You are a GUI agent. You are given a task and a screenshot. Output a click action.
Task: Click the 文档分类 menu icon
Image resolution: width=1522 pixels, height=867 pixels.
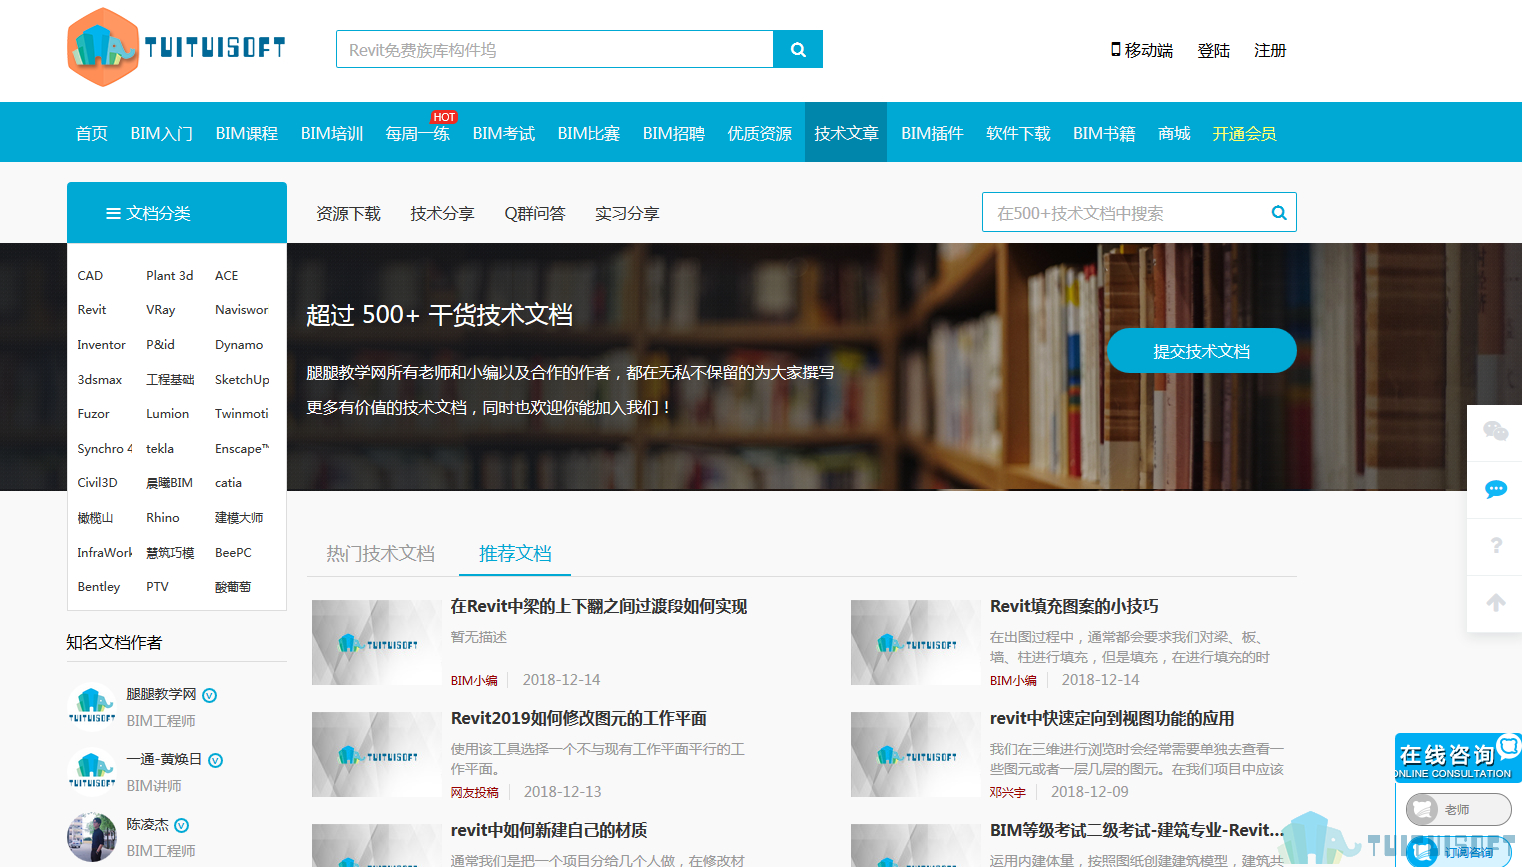coord(113,213)
